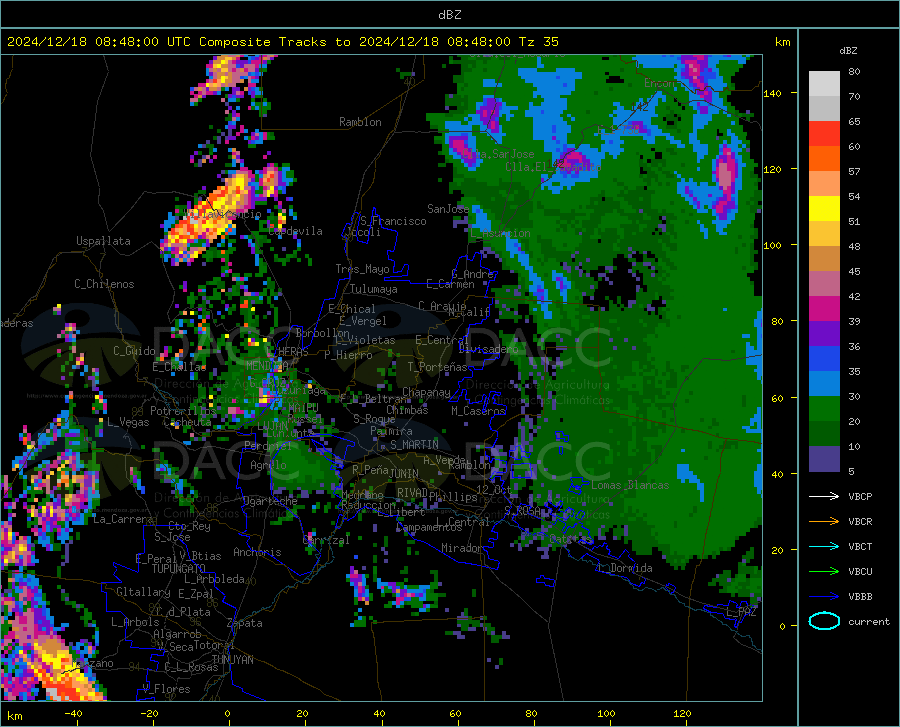900x727 pixels.
Task: Select the purple swatch in the dBZ scale
Action: click(824, 334)
